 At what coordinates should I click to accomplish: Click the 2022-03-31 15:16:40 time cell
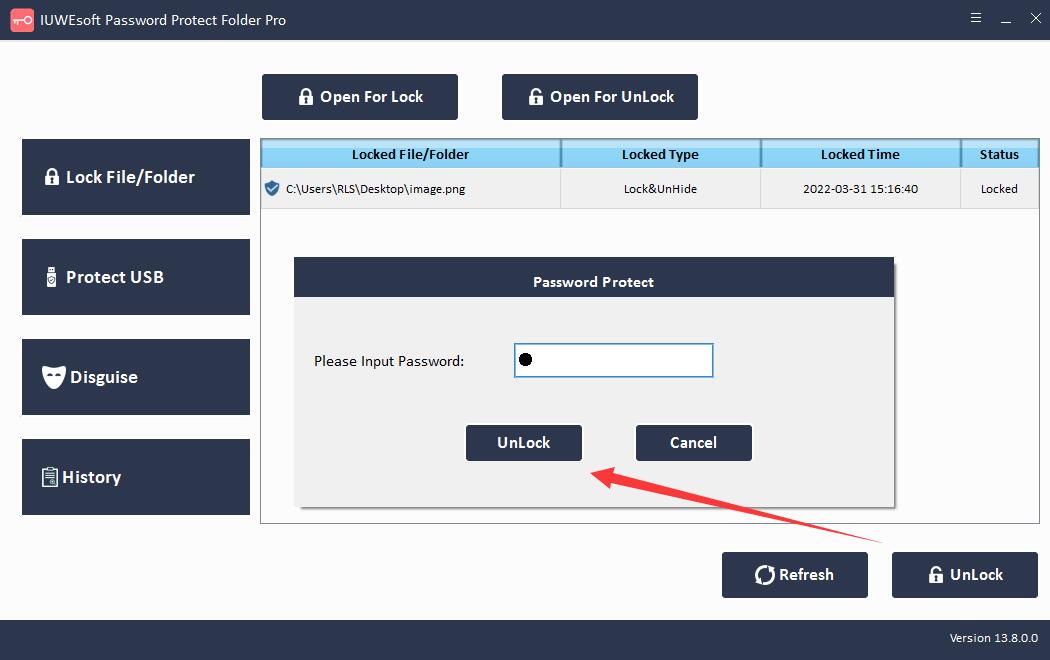click(860, 189)
